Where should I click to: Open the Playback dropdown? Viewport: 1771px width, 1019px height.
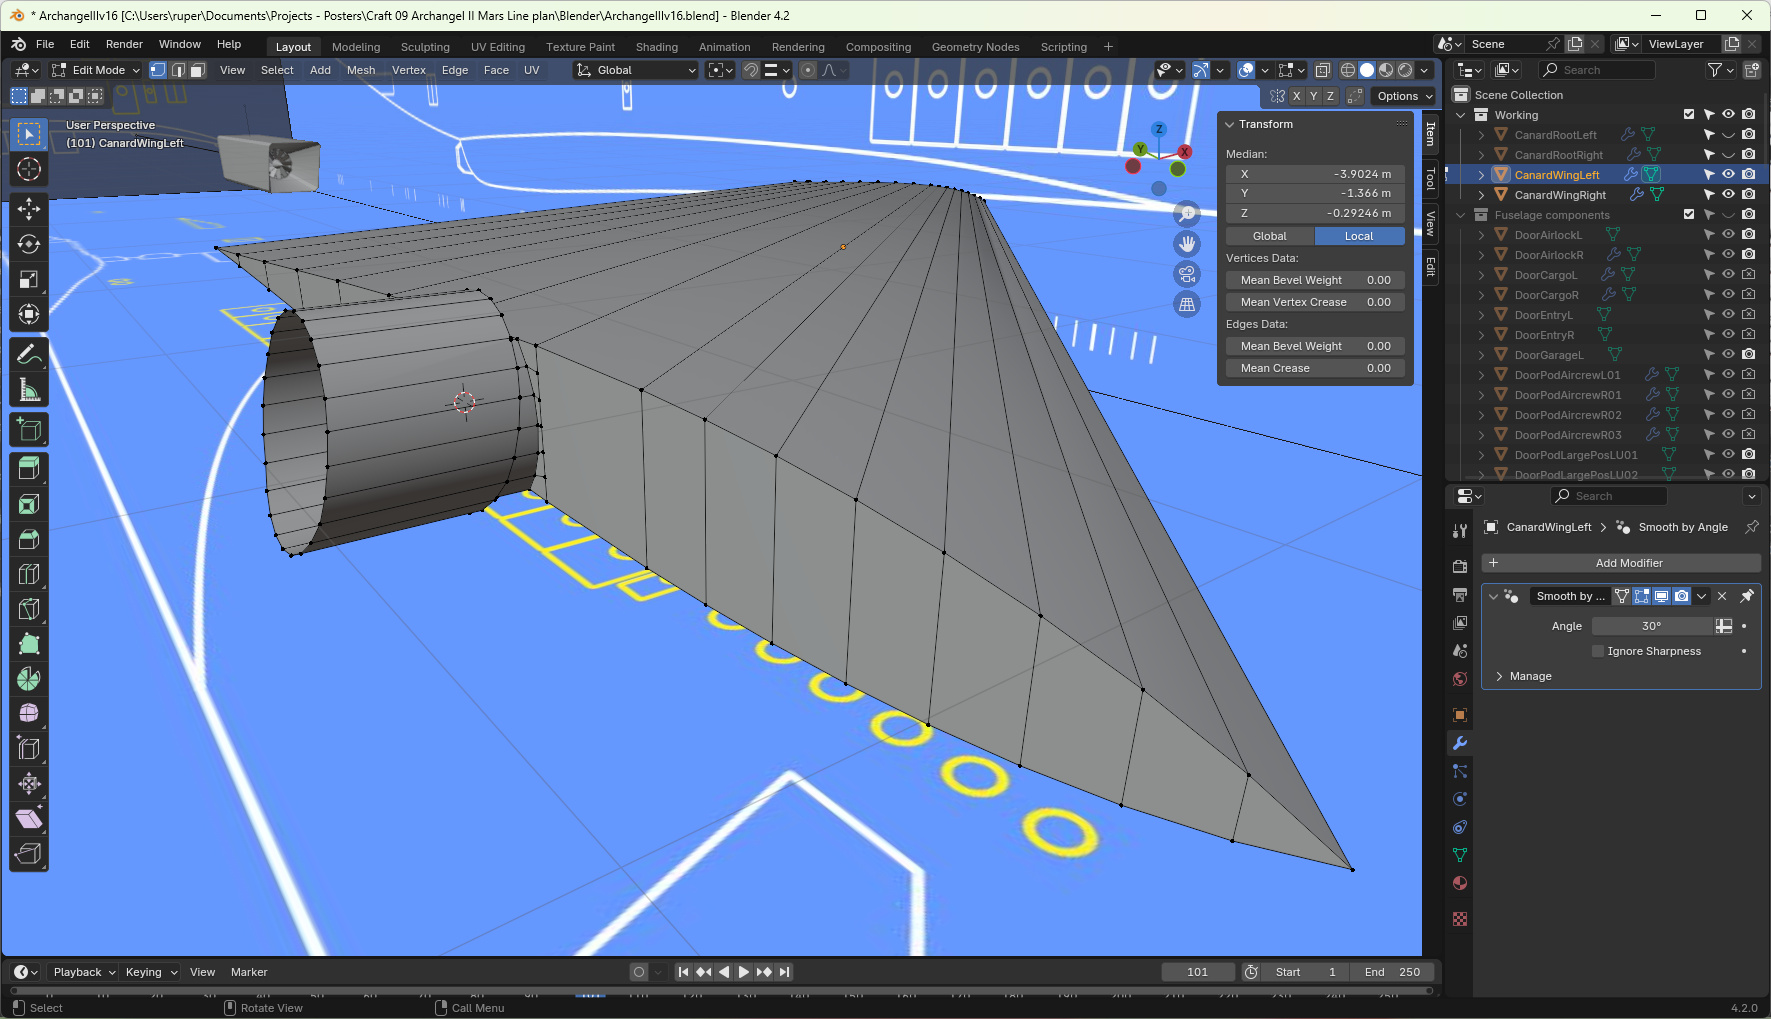(83, 972)
